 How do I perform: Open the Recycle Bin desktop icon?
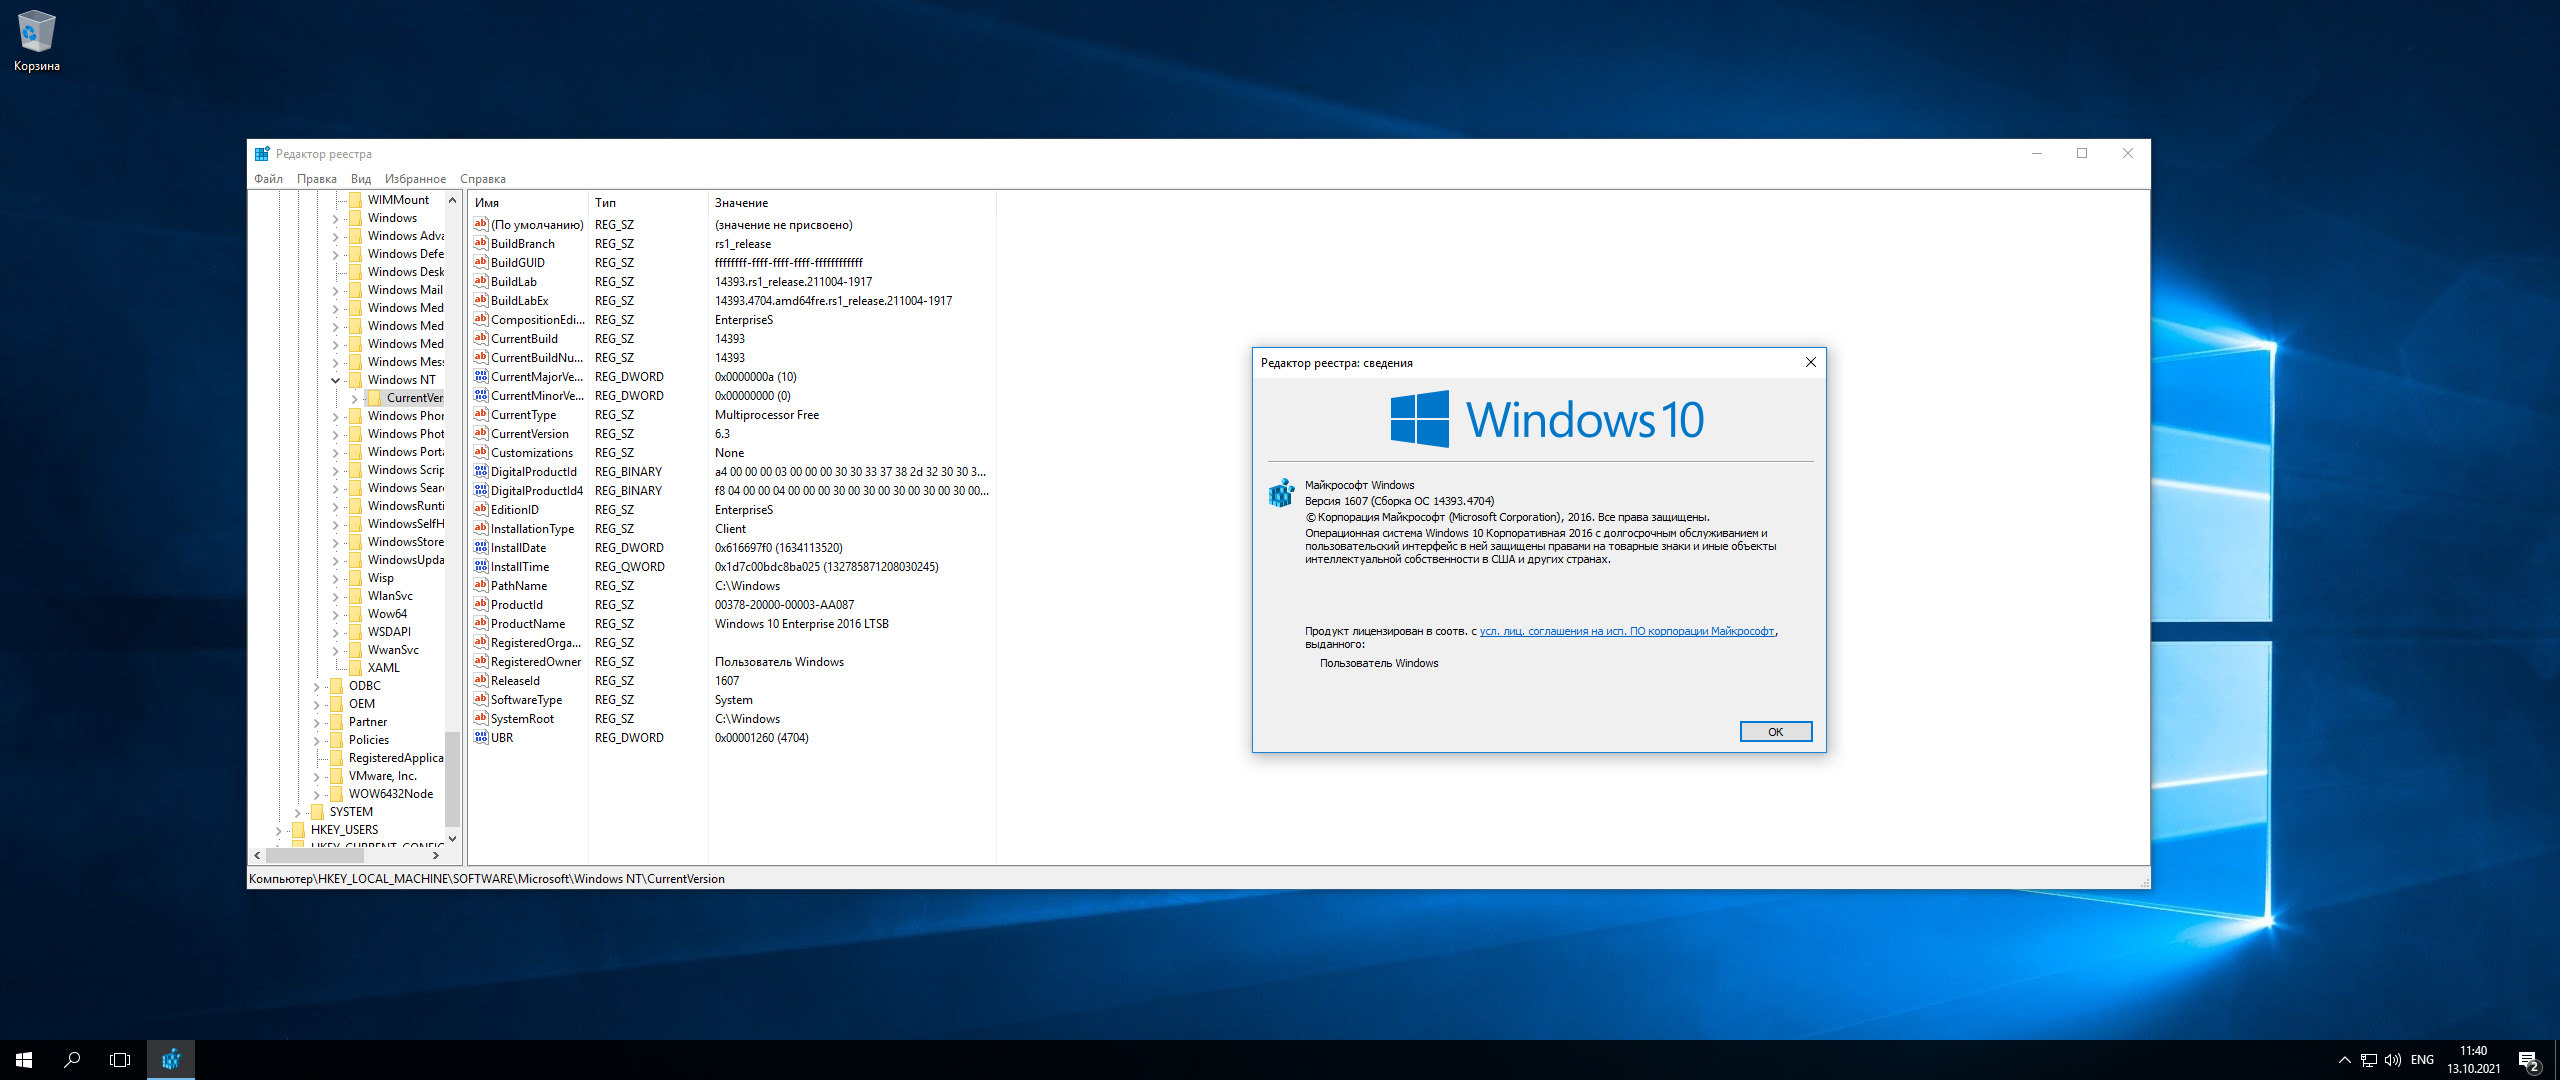(x=37, y=41)
